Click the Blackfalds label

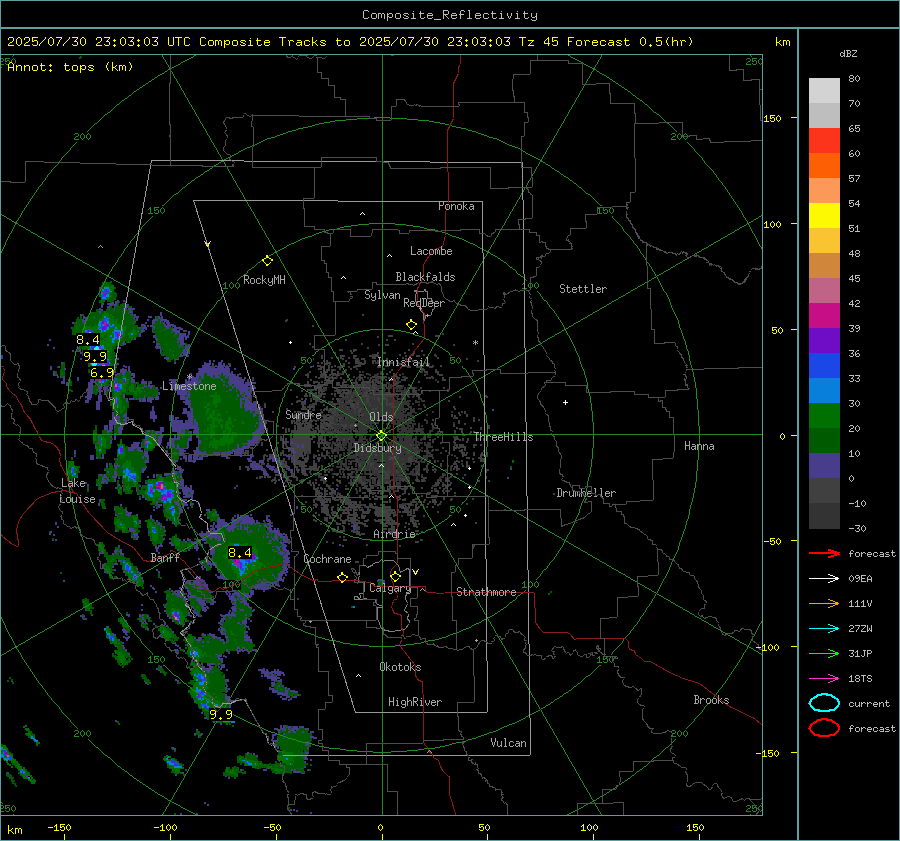[x=425, y=277]
